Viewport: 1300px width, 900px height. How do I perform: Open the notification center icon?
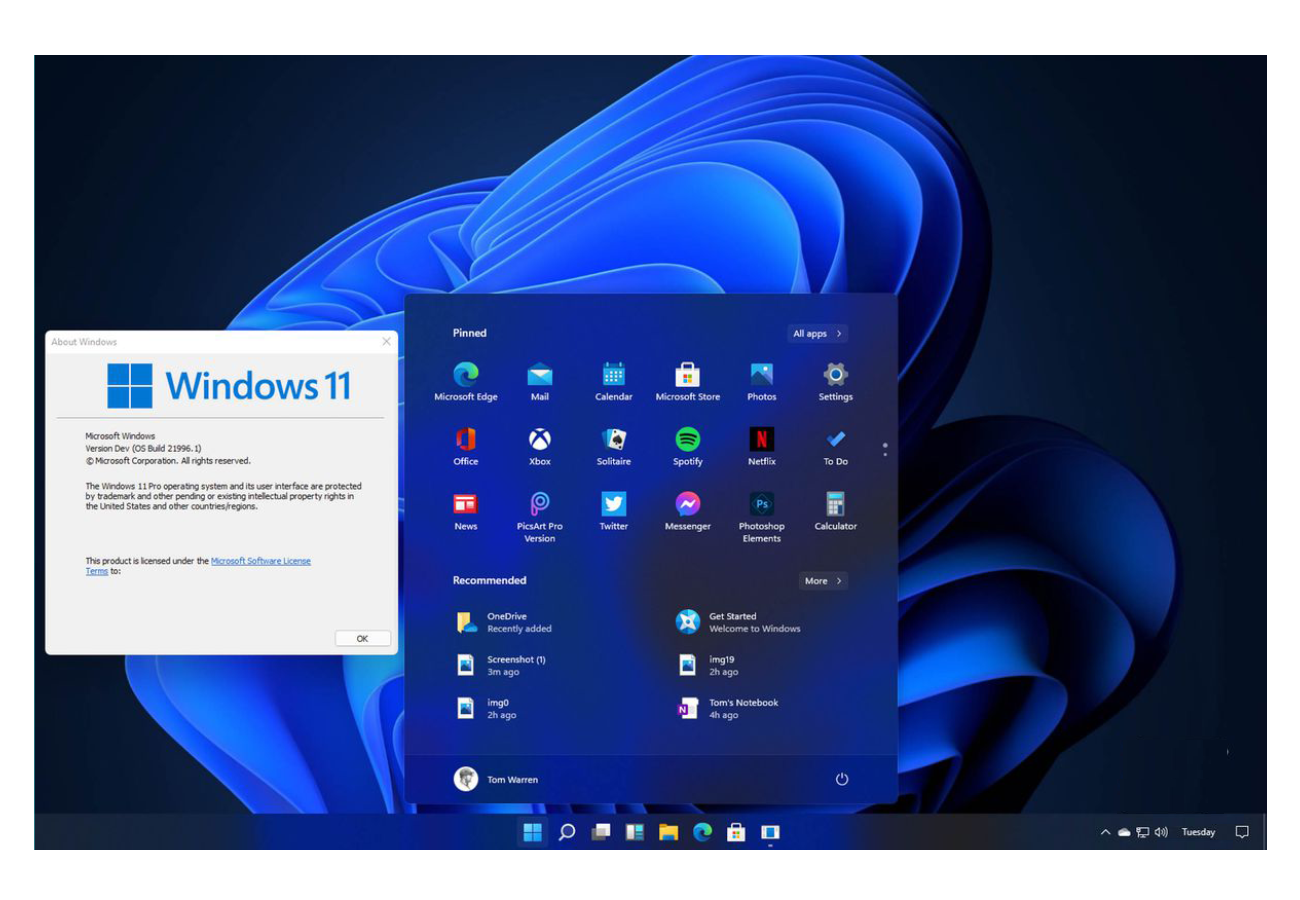[x=1242, y=832]
